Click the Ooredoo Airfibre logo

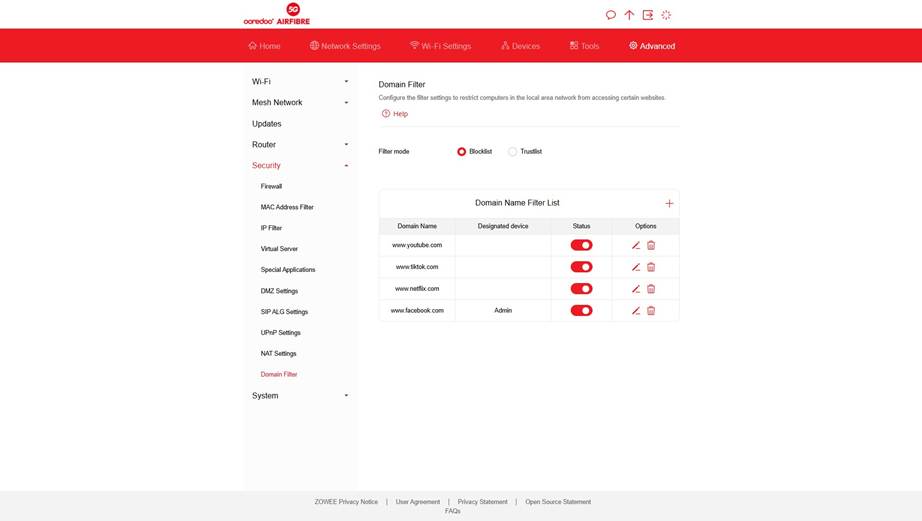click(x=276, y=14)
